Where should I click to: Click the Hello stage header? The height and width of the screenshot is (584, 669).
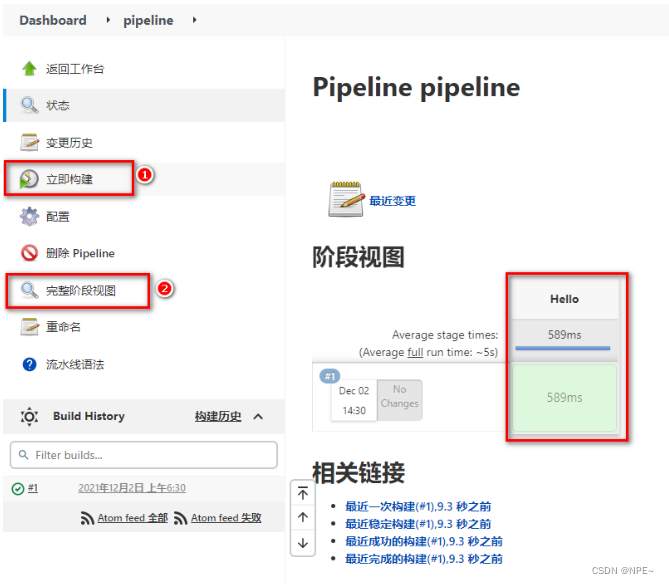pos(564,299)
